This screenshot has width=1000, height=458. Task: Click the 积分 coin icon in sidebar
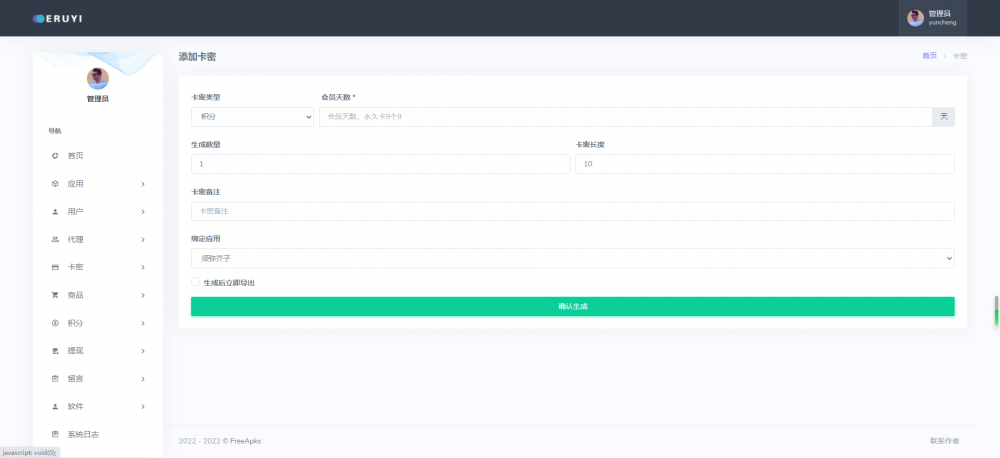55,324
